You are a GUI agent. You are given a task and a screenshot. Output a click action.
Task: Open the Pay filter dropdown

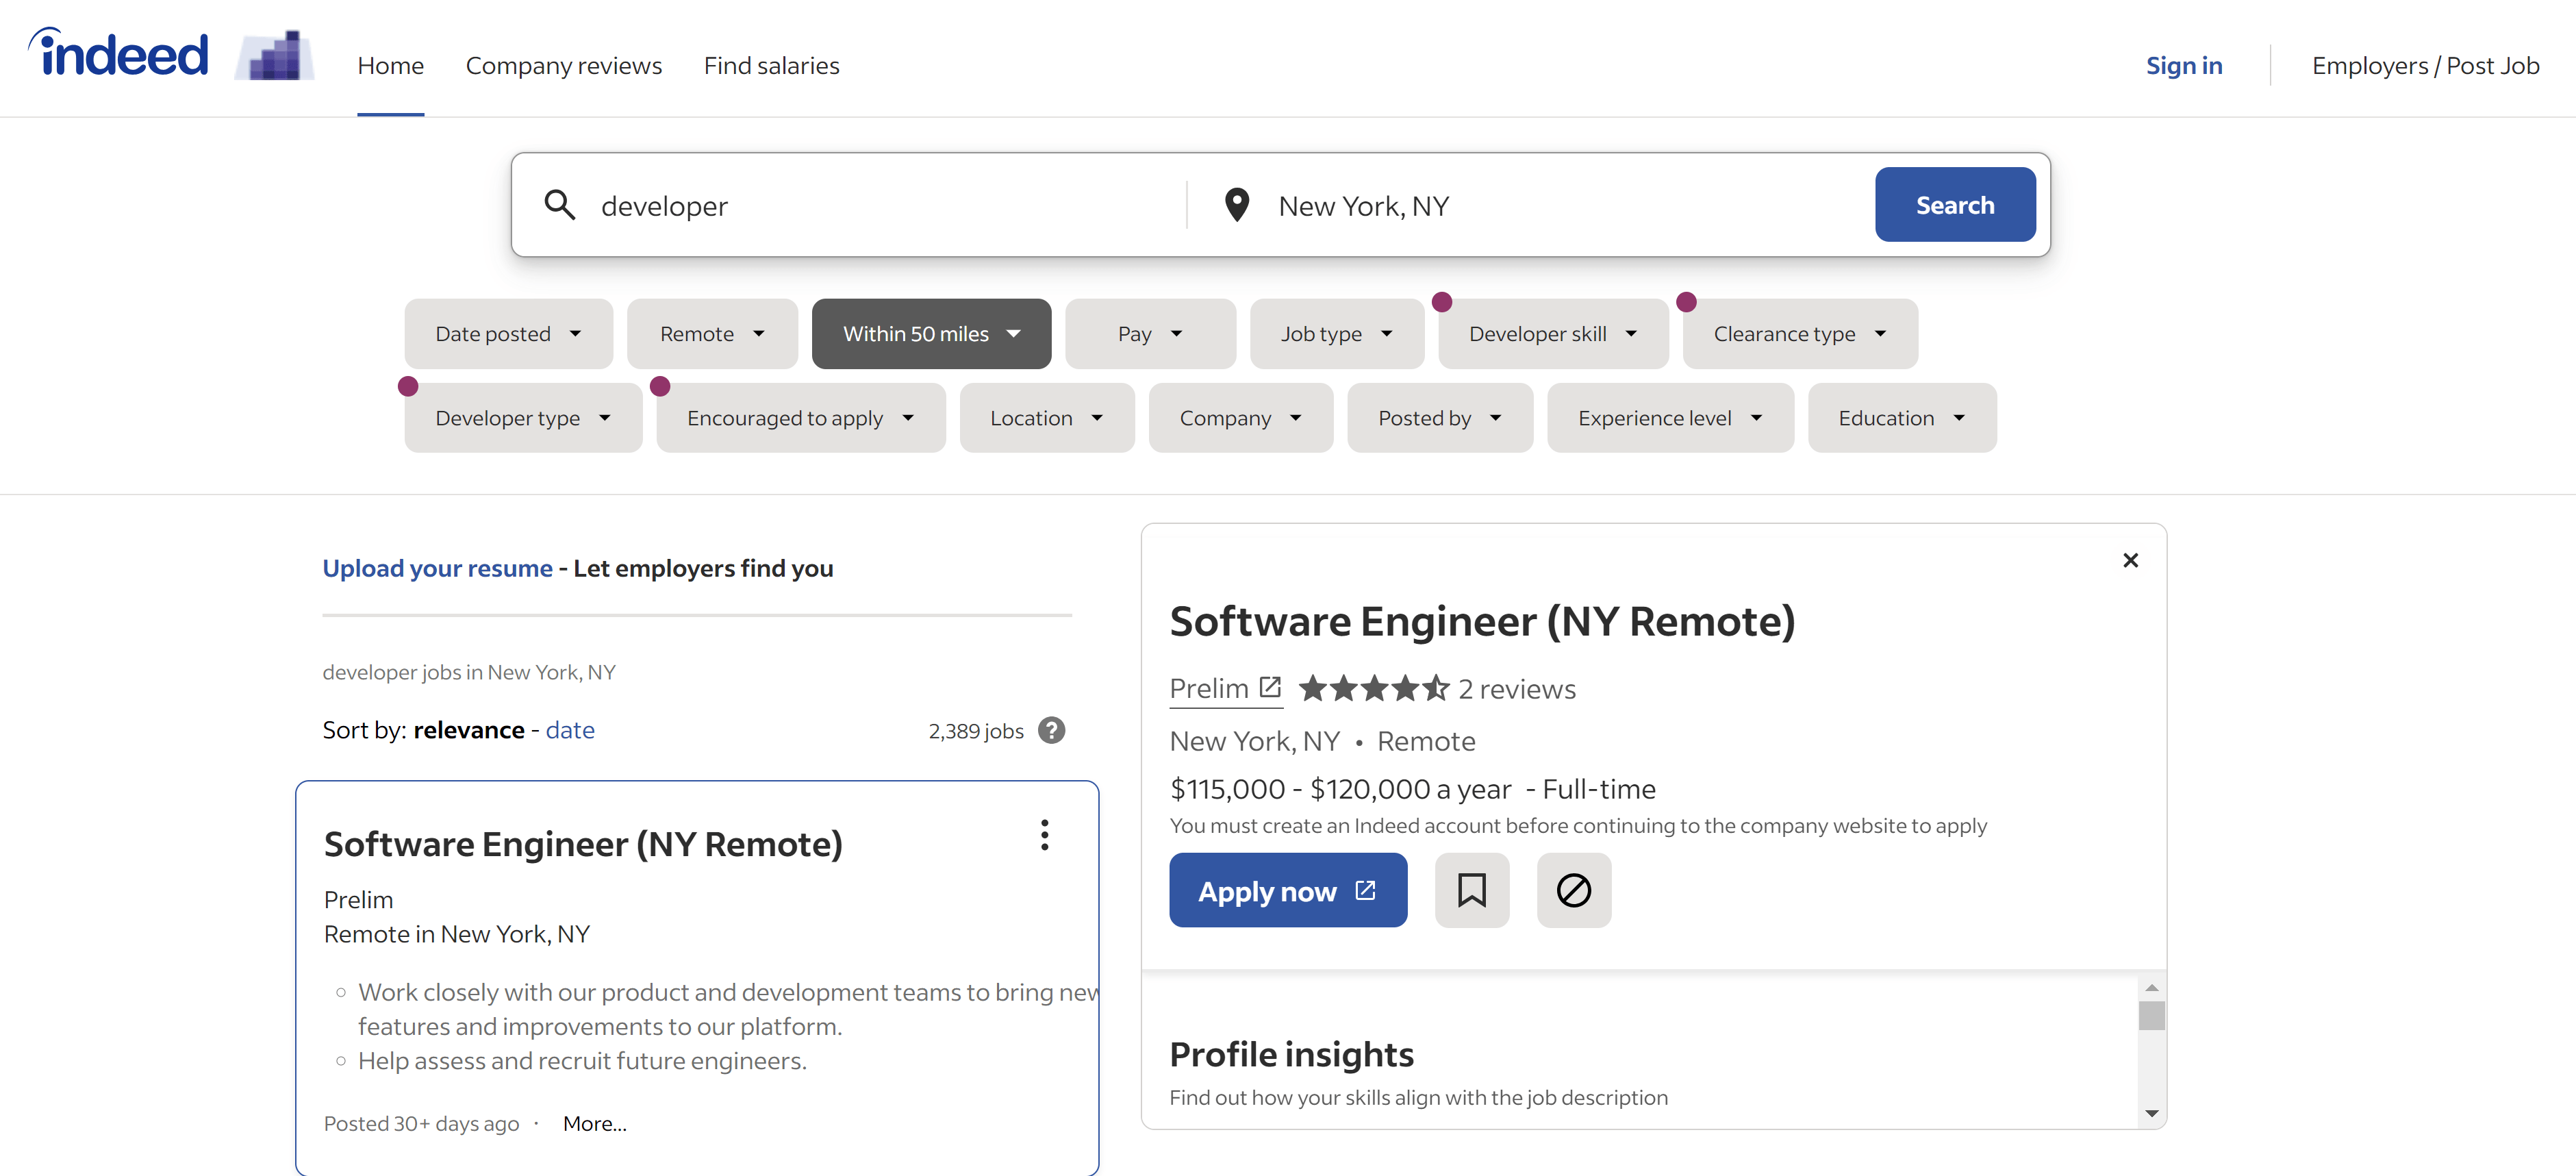(1150, 334)
